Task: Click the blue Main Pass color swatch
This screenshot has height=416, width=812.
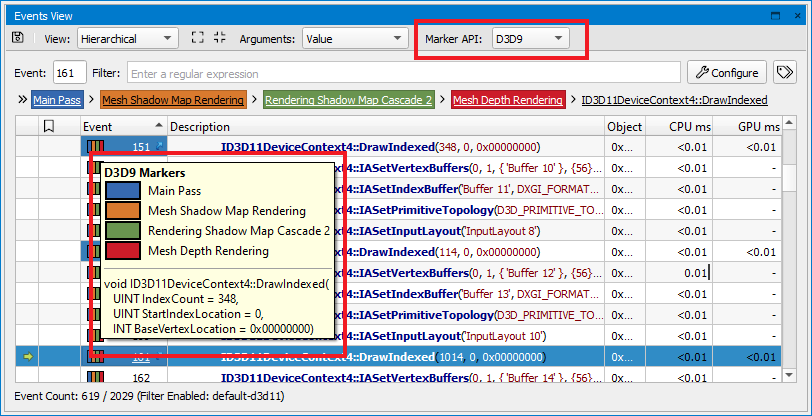Action: 124,191
